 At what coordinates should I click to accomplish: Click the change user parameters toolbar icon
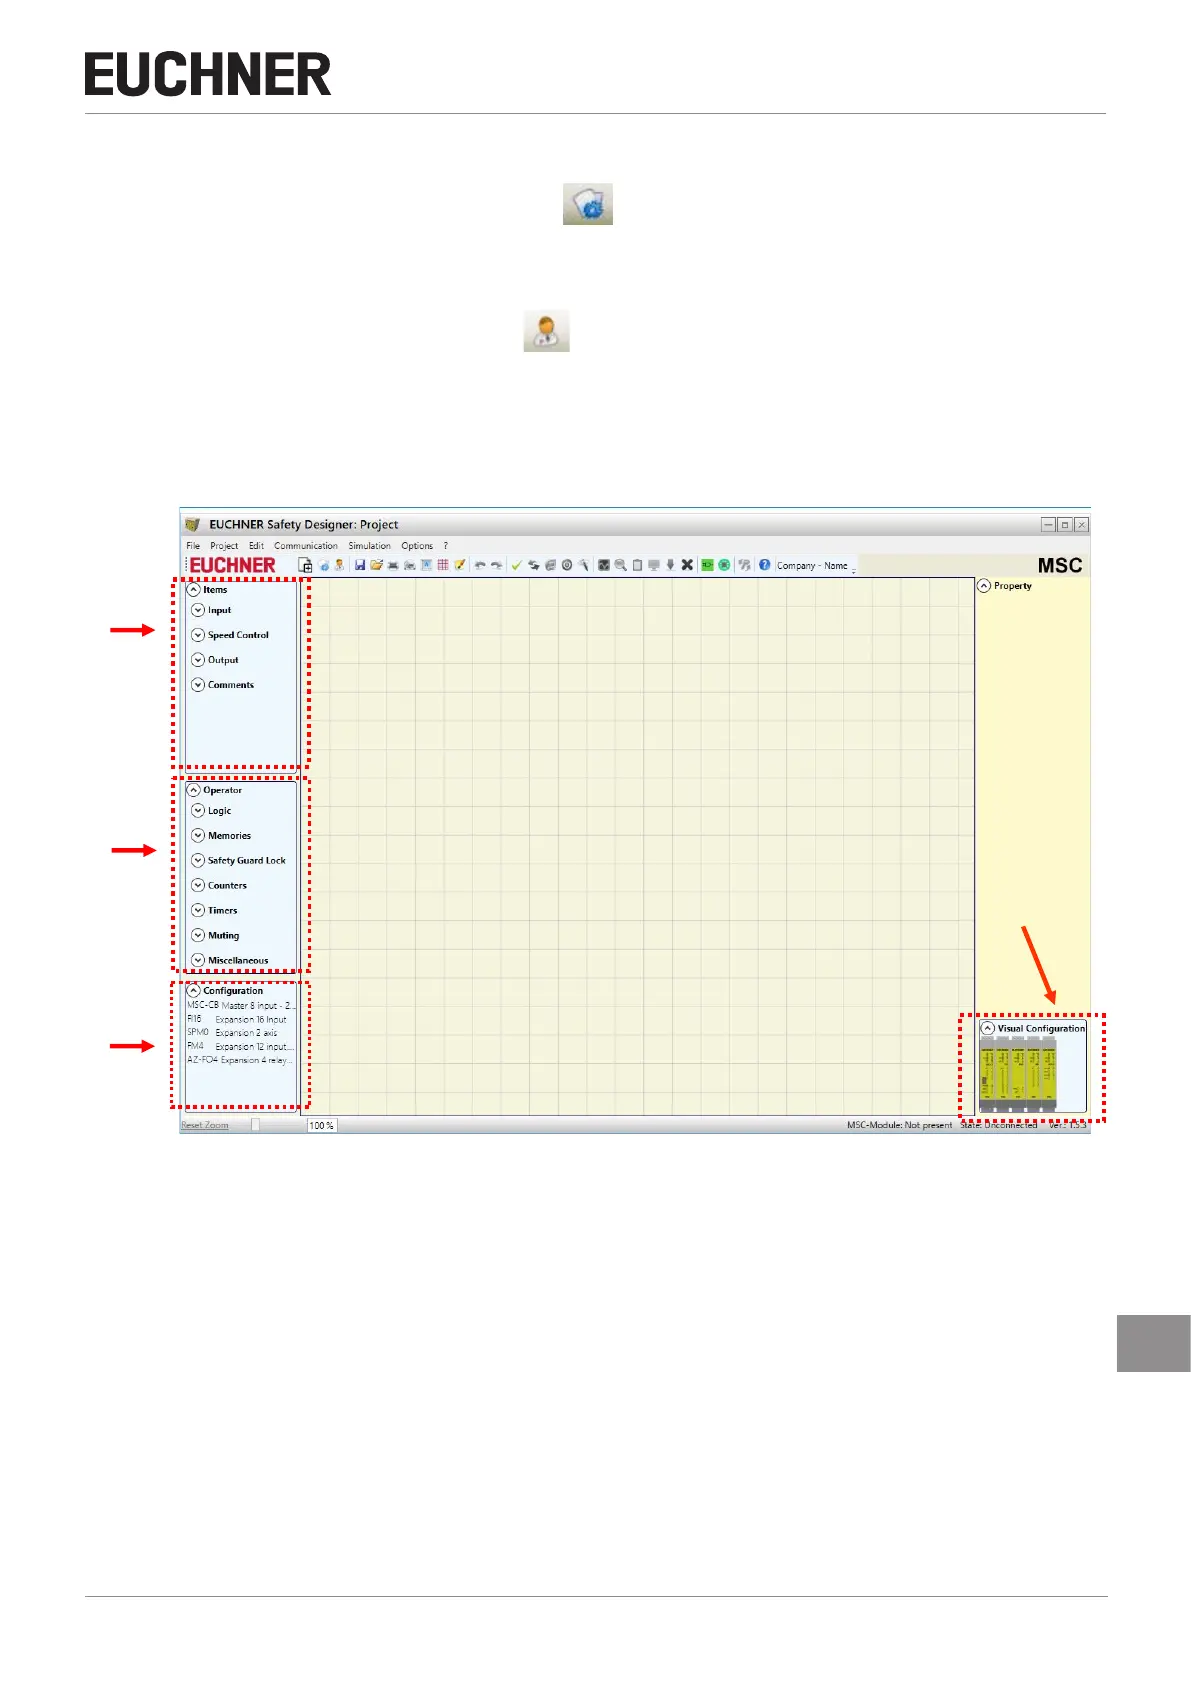(338, 565)
